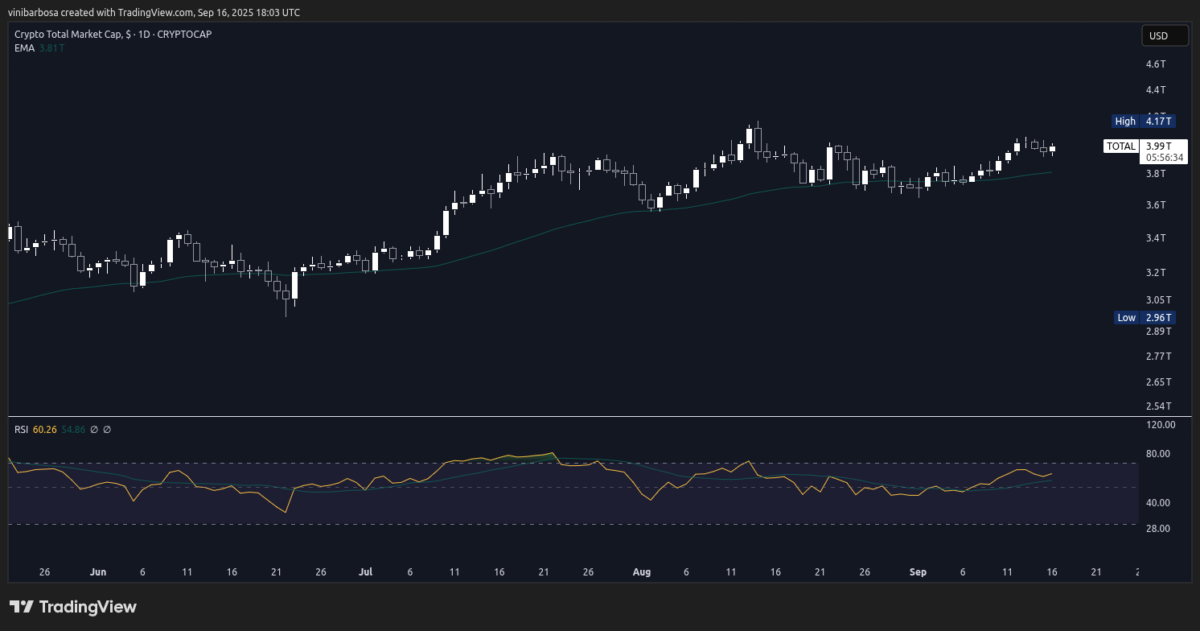Select the RSI indicator legend label
The image size is (1200, 631).
tap(21, 429)
